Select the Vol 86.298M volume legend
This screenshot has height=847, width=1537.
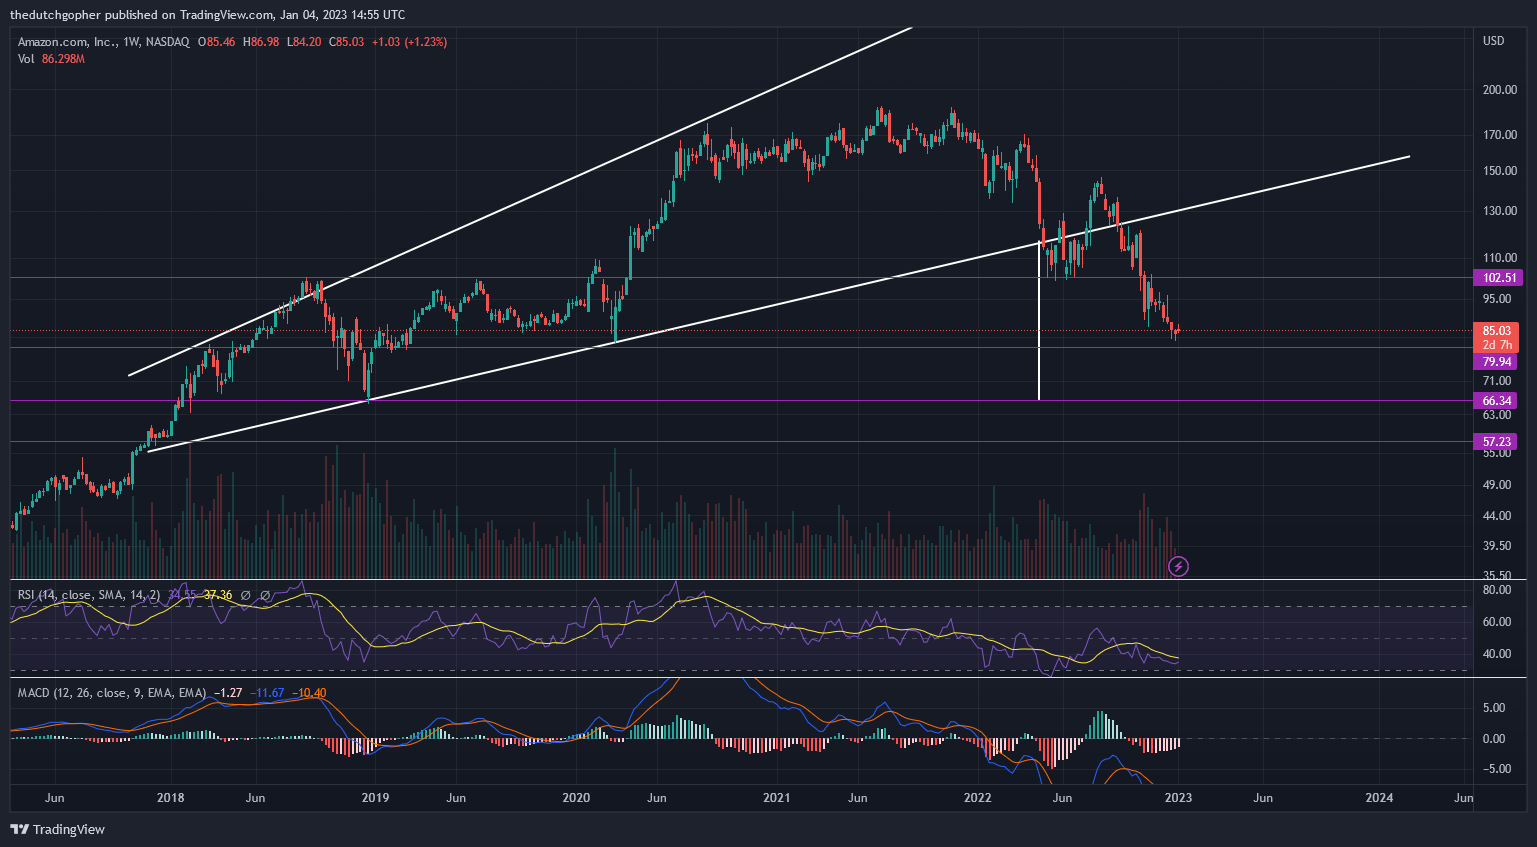[51, 59]
